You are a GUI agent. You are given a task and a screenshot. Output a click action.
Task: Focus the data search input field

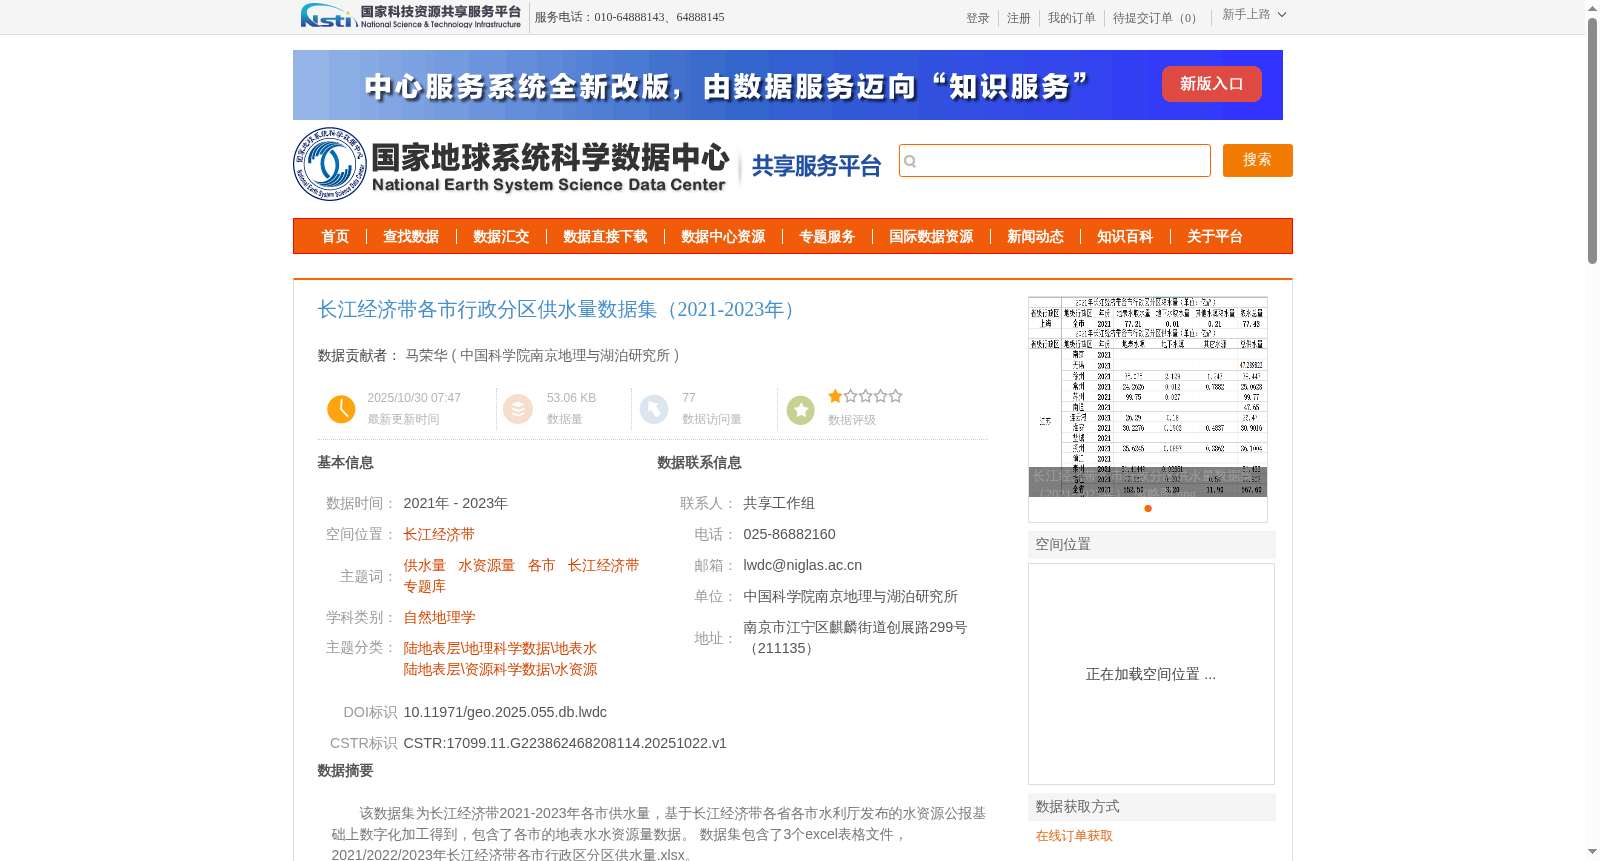(1055, 160)
